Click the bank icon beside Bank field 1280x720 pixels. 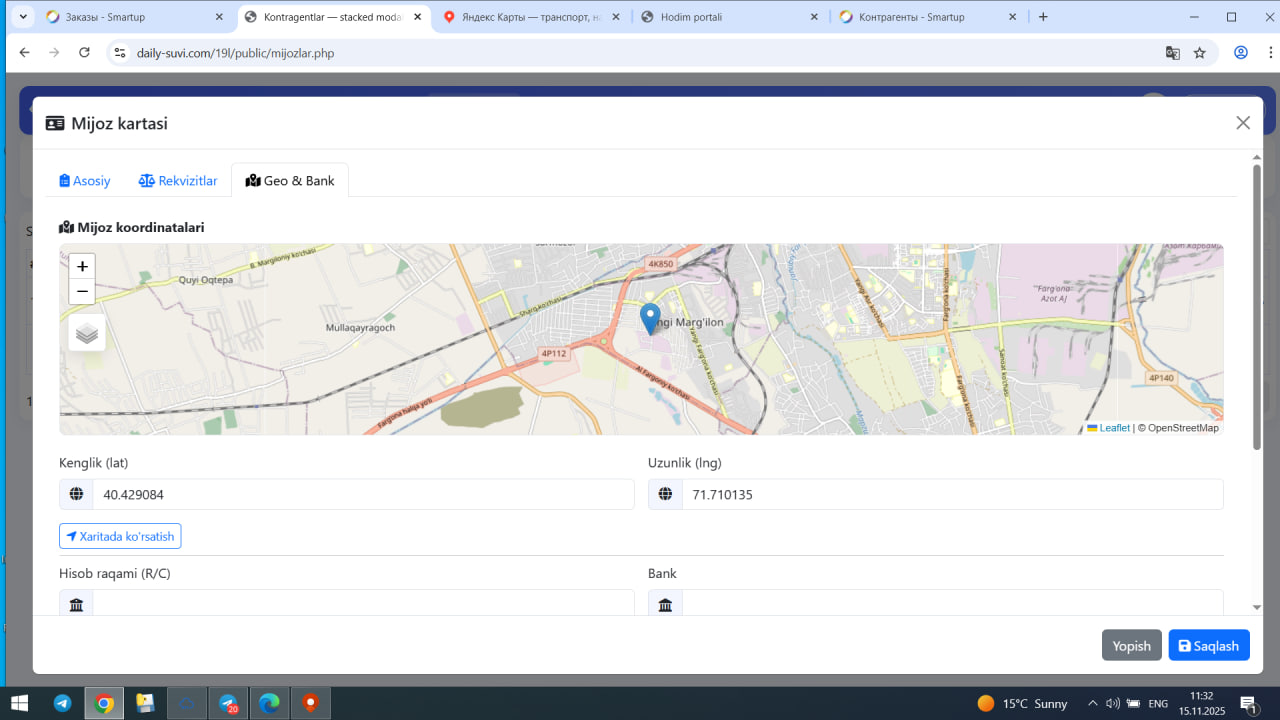coord(666,603)
